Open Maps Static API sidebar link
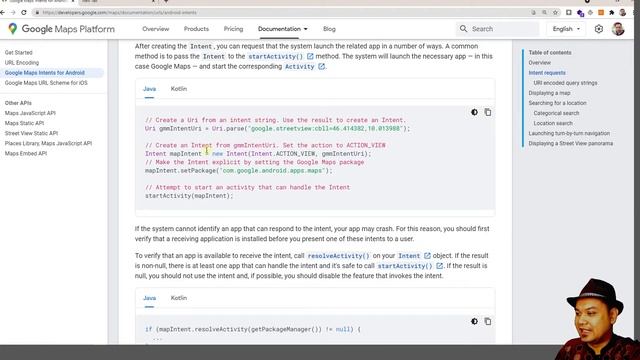The height and width of the screenshot is (360, 640). click(x=24, y=123)
